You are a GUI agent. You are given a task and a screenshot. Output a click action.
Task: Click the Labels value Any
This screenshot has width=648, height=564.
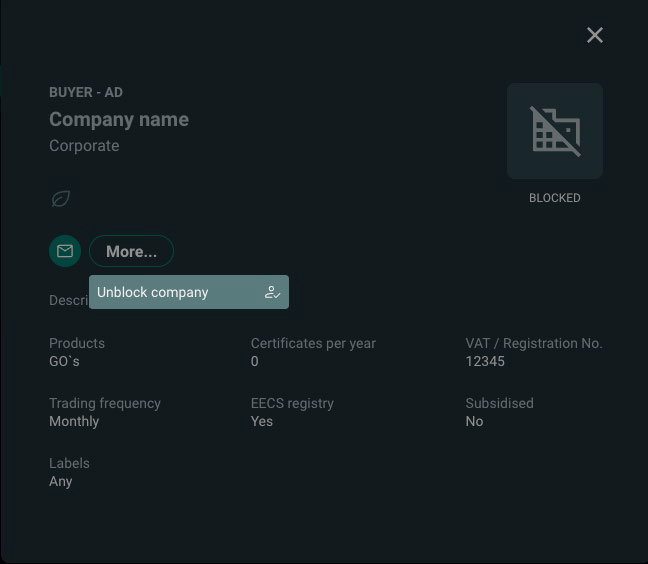(61, 482)
